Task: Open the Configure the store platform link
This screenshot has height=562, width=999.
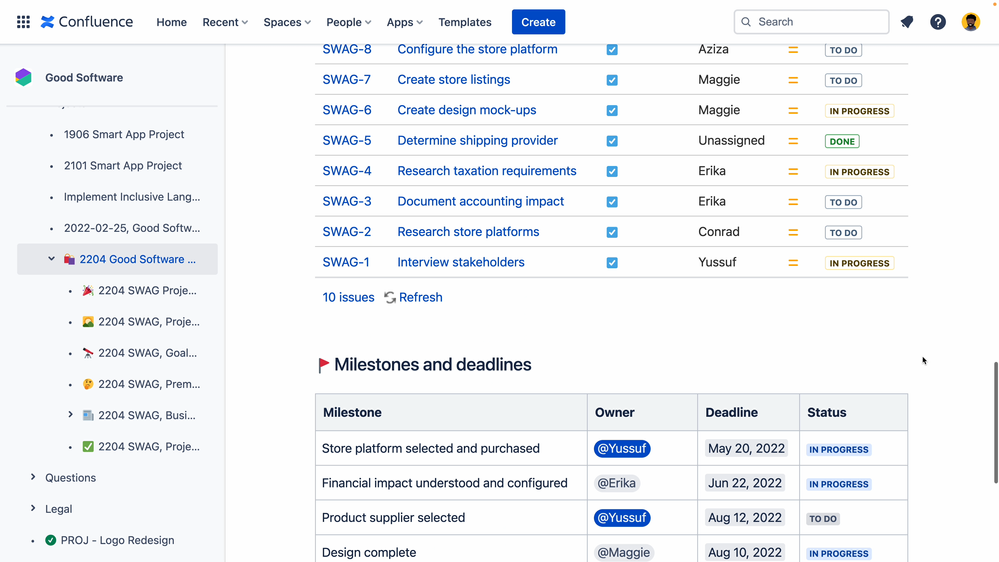Action: (477, 49)
